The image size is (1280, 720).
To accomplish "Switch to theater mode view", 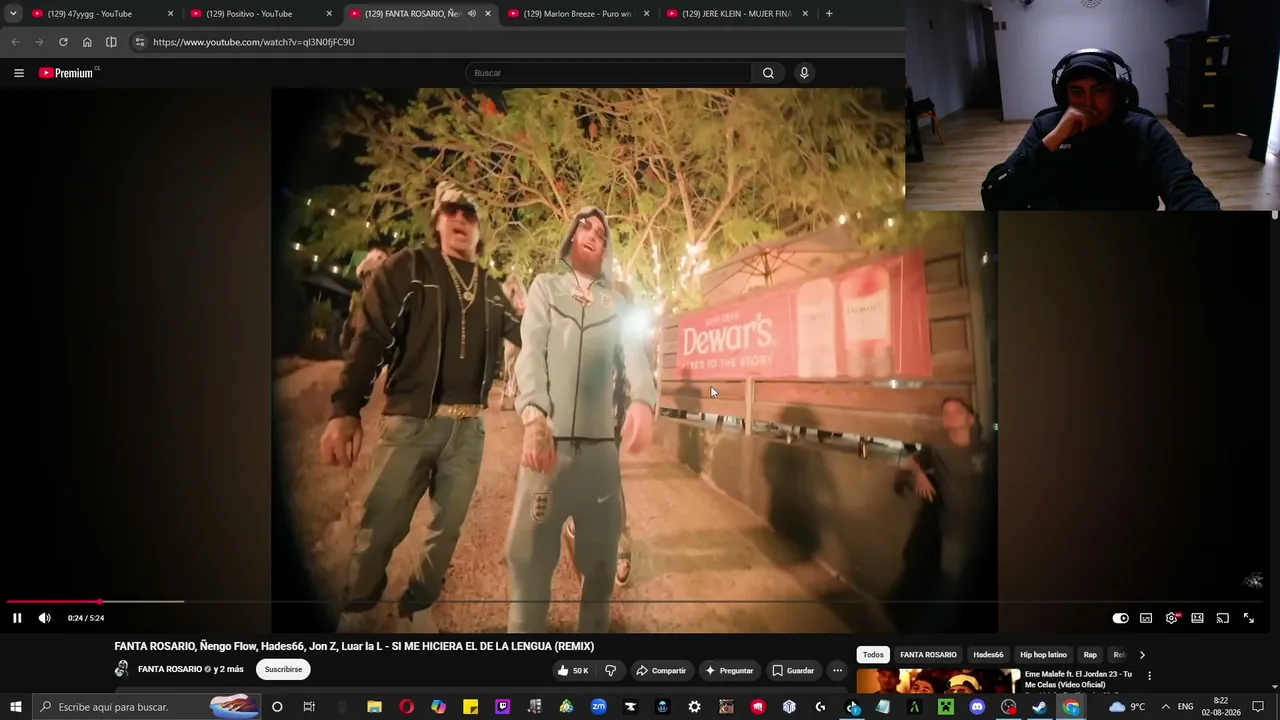I will click(x=1197, y=618).
